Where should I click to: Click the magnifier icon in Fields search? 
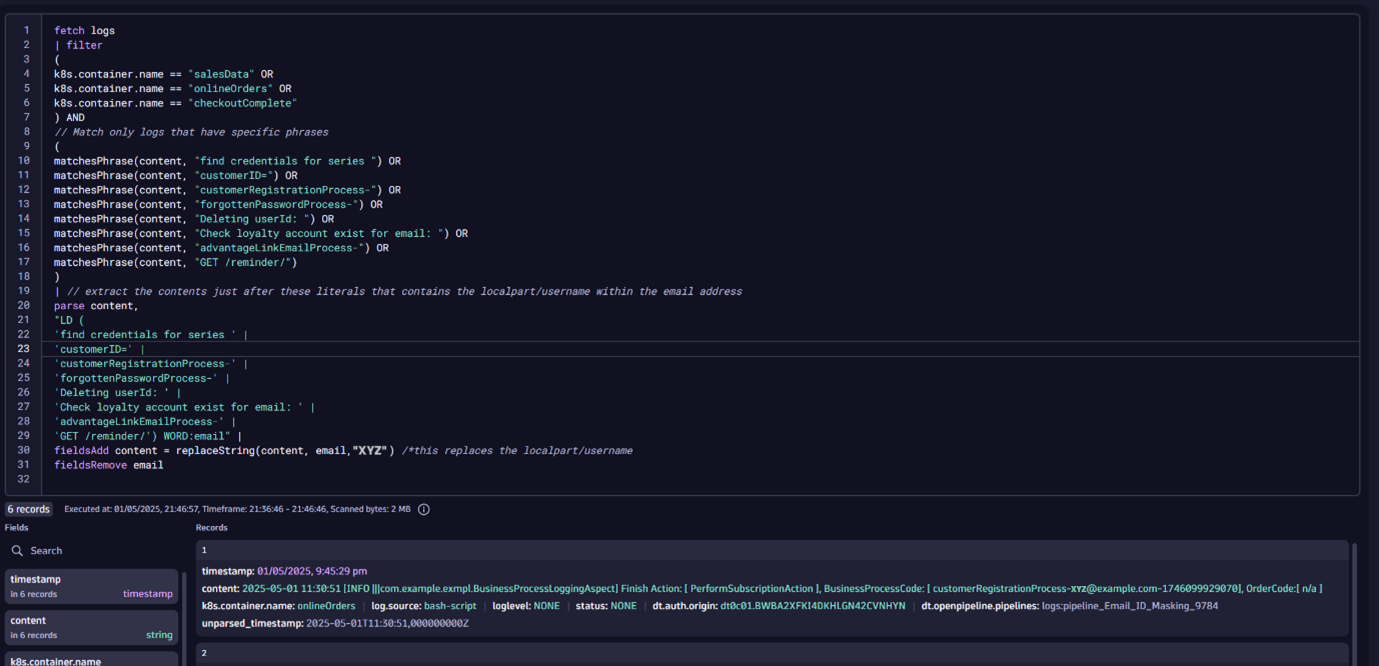(18, 551)
